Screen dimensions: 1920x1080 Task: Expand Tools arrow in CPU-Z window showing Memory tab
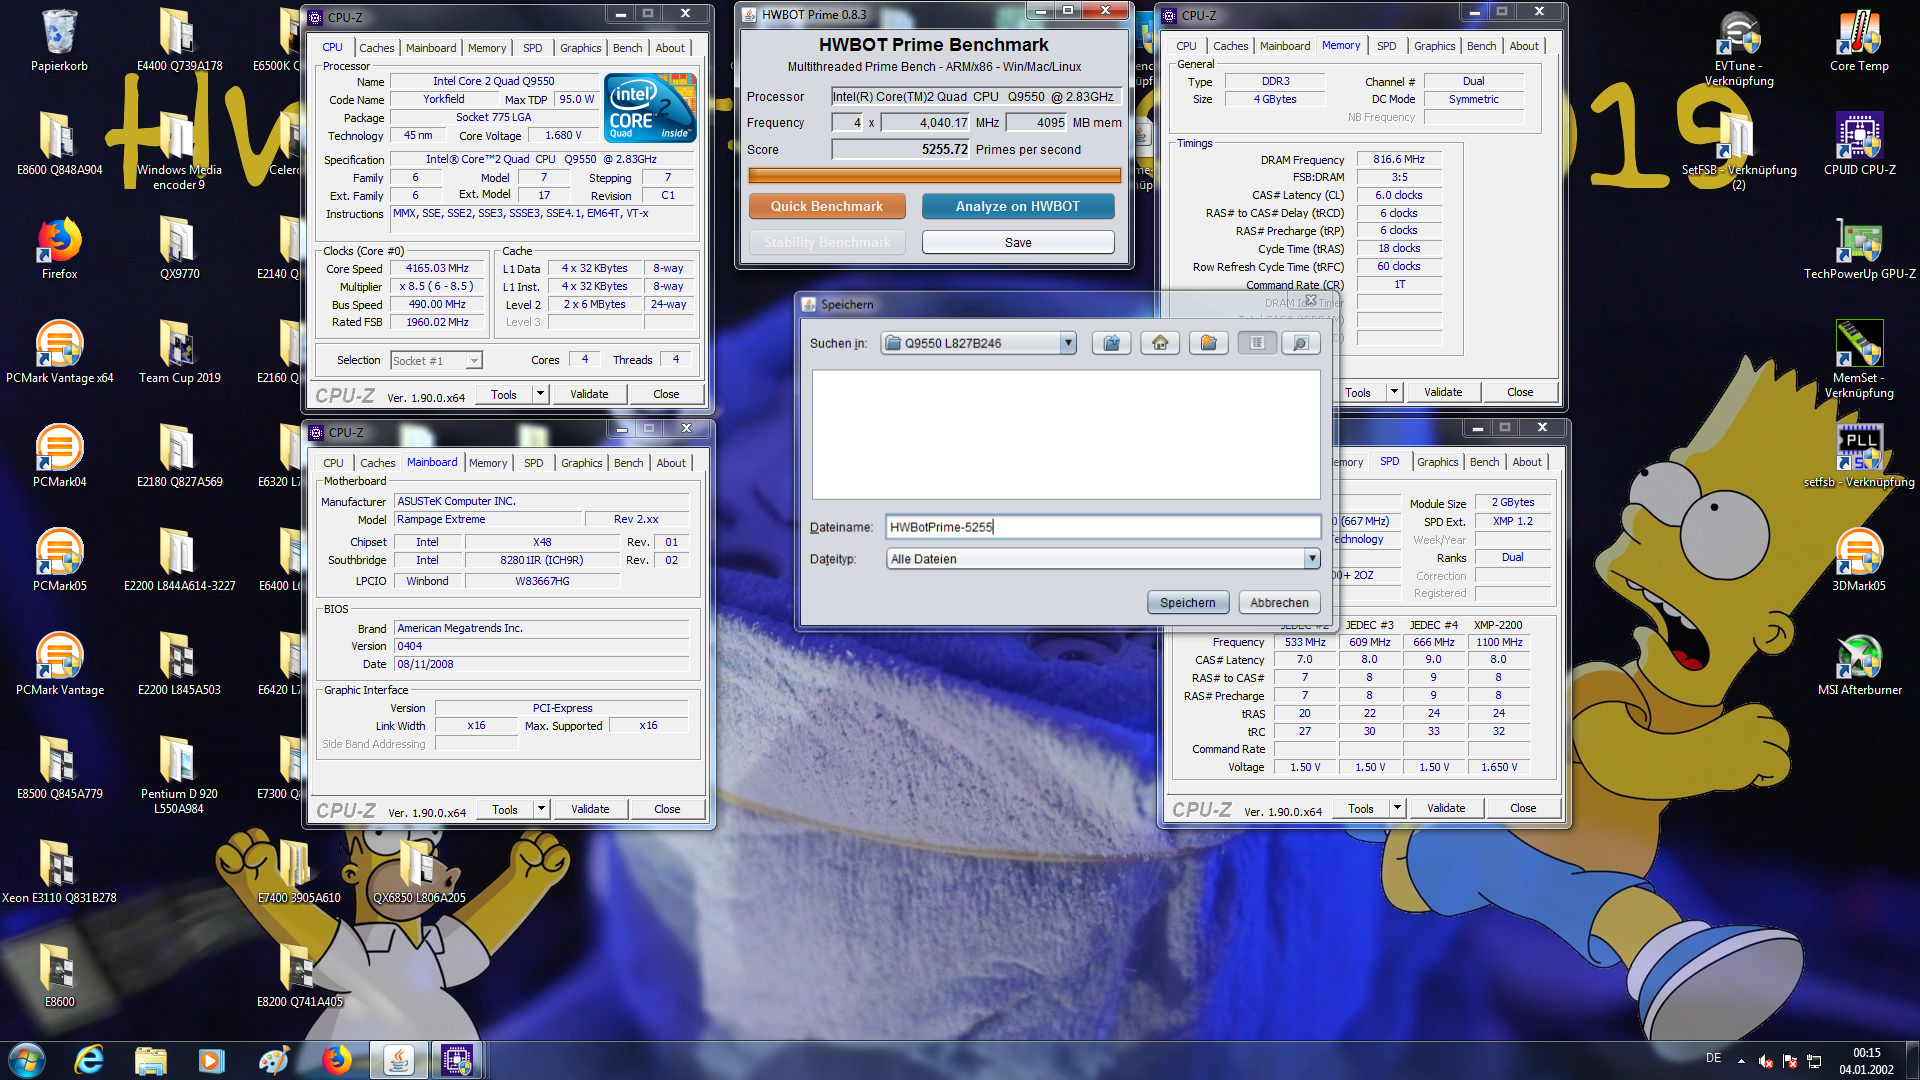coord(1394,392)
